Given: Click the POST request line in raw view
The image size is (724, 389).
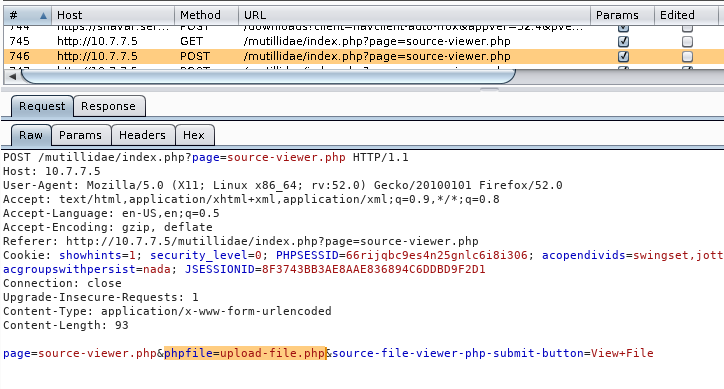Looking at the screenshot, I should point(205,158).
